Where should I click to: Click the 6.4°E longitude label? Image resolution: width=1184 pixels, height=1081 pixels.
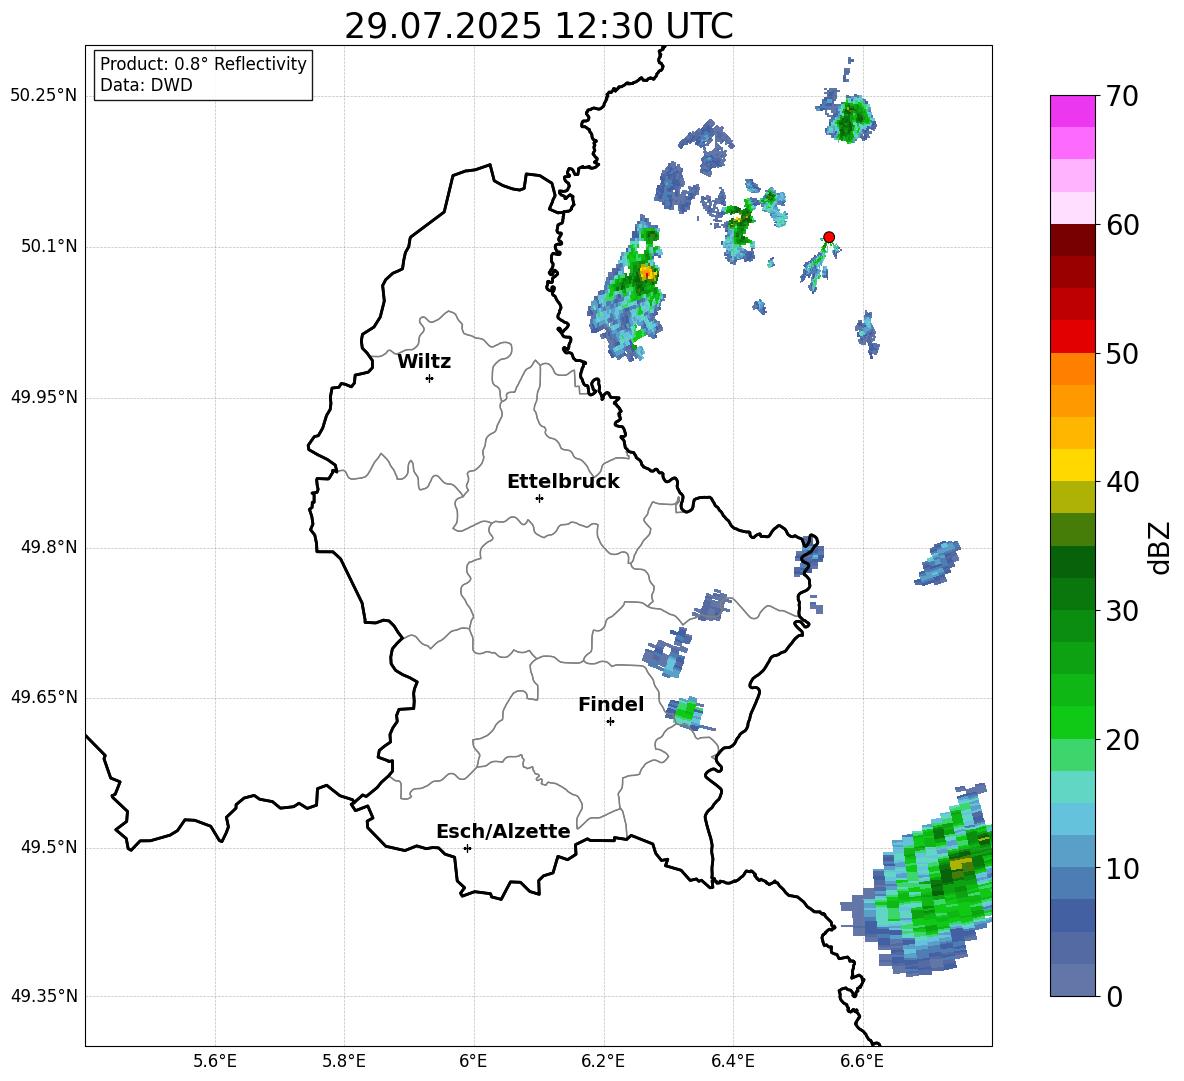point(732,1061)
